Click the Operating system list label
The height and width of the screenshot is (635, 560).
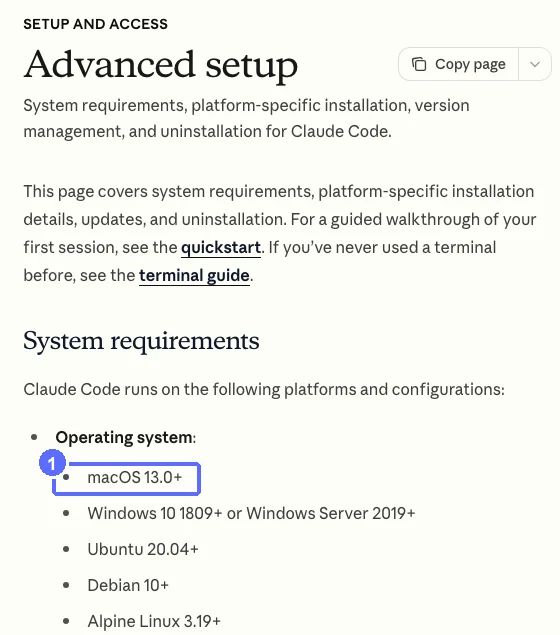click(x=126, y=438)
